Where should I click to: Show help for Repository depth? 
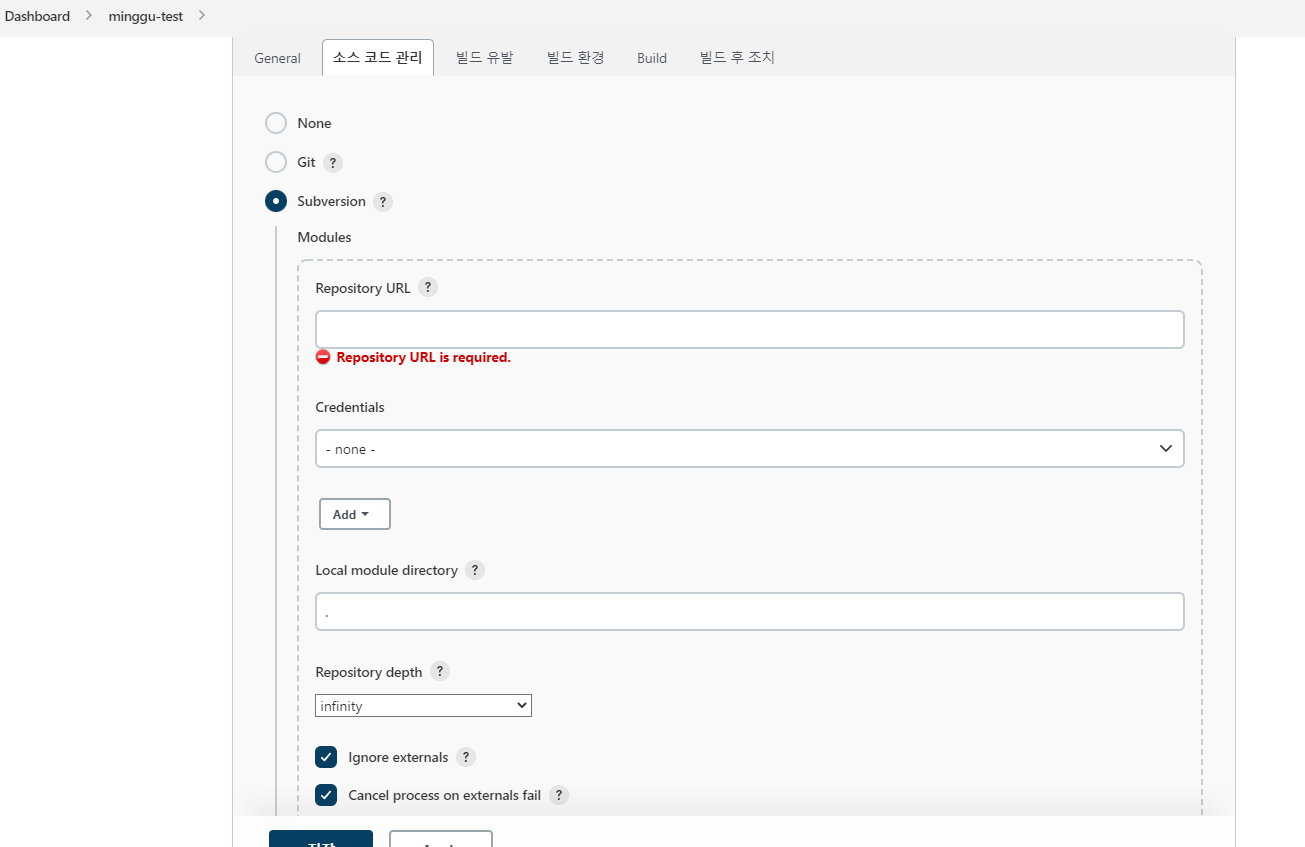[440, 671]
